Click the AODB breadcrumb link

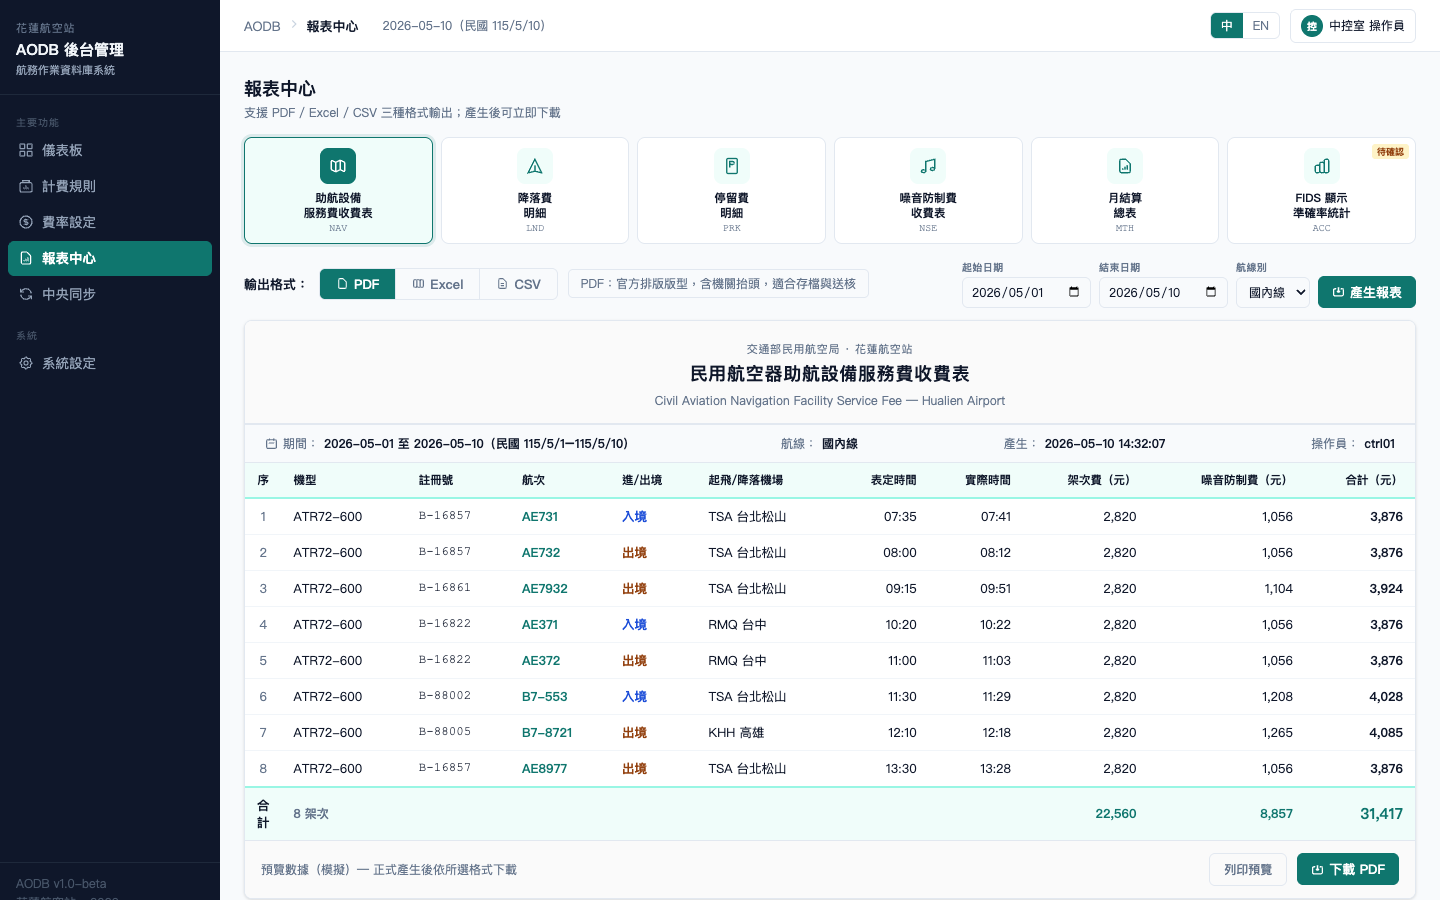(x=262, y=26)
